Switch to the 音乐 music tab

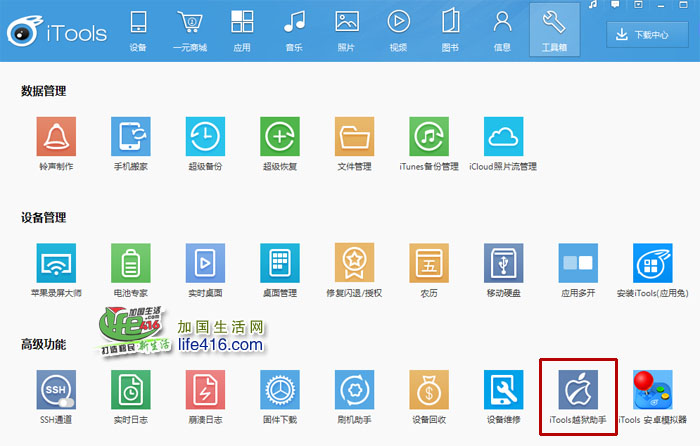(294, 30)
